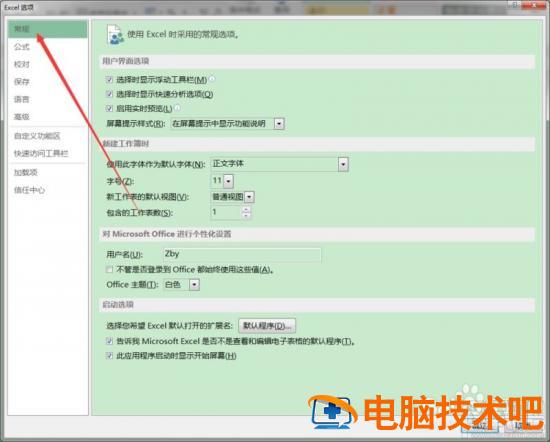
Task: Open the 加载项 category
Action: coord(47,172)
